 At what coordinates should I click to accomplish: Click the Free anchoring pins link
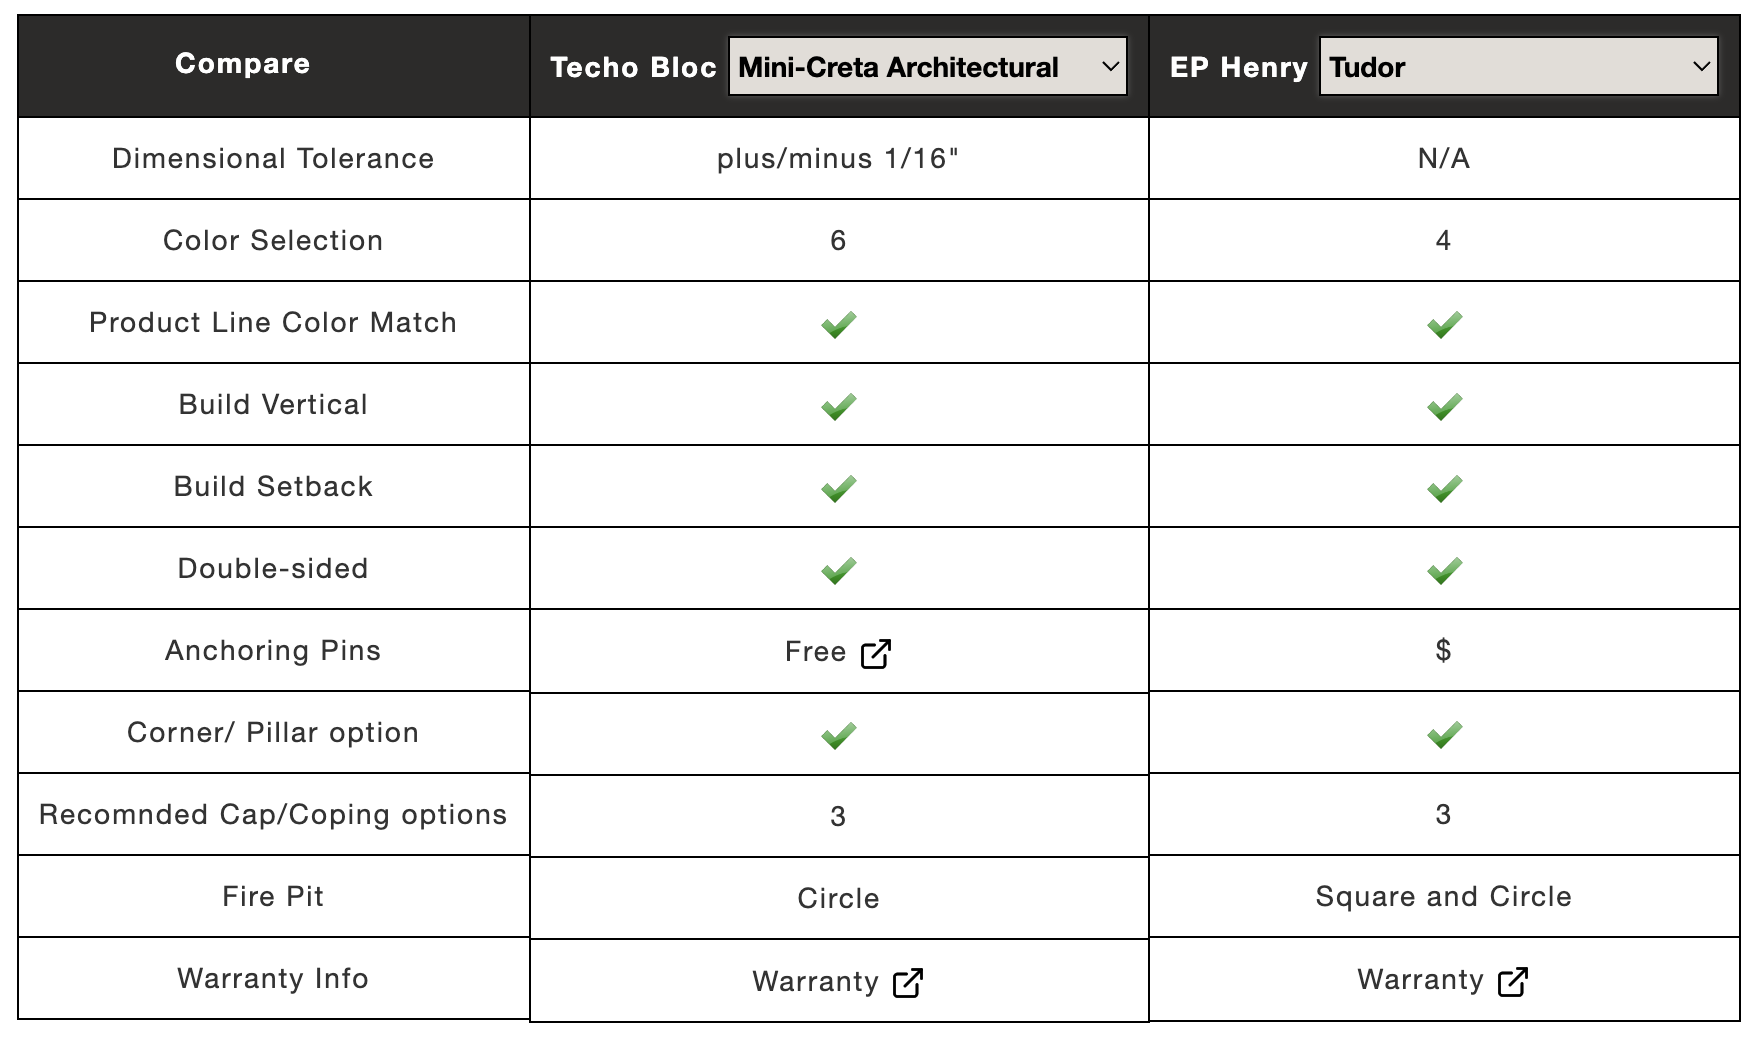click(815, 652)
